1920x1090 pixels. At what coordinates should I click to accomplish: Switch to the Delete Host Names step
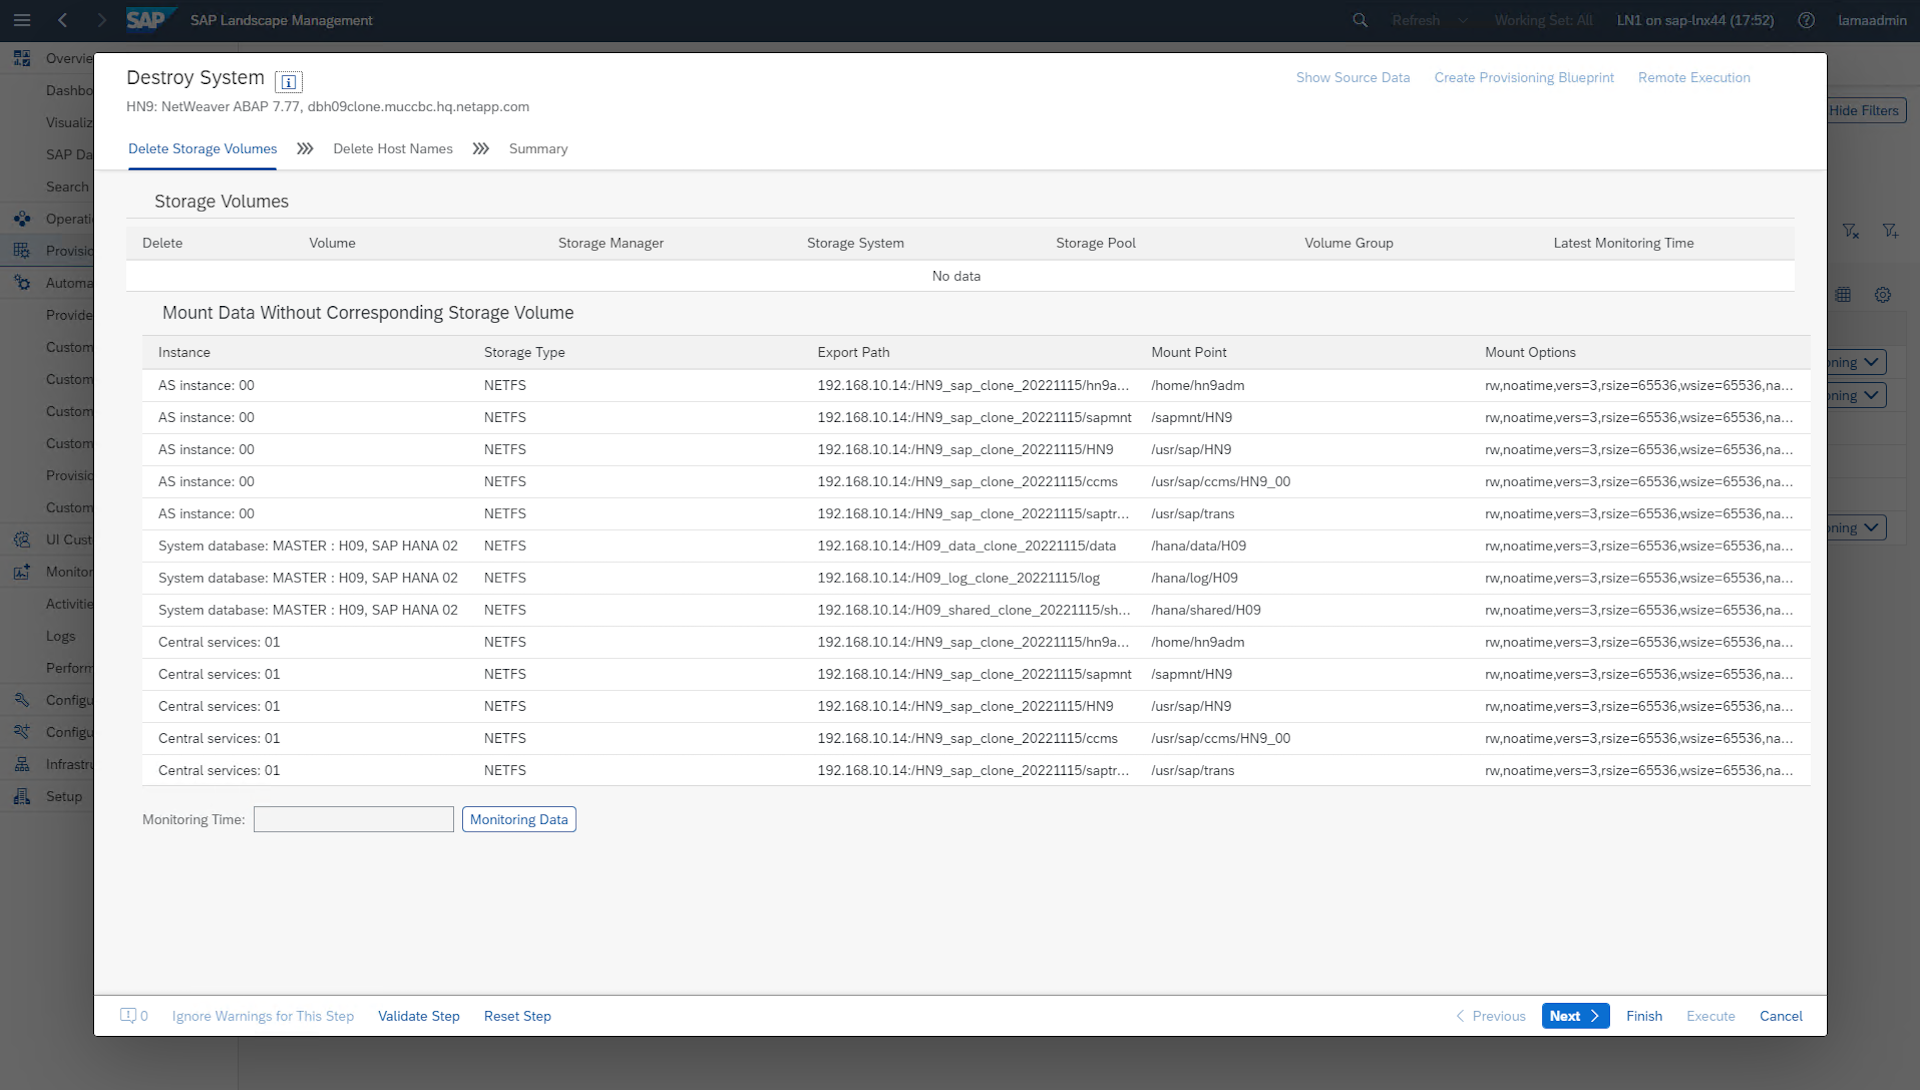[x=392, y=149]
